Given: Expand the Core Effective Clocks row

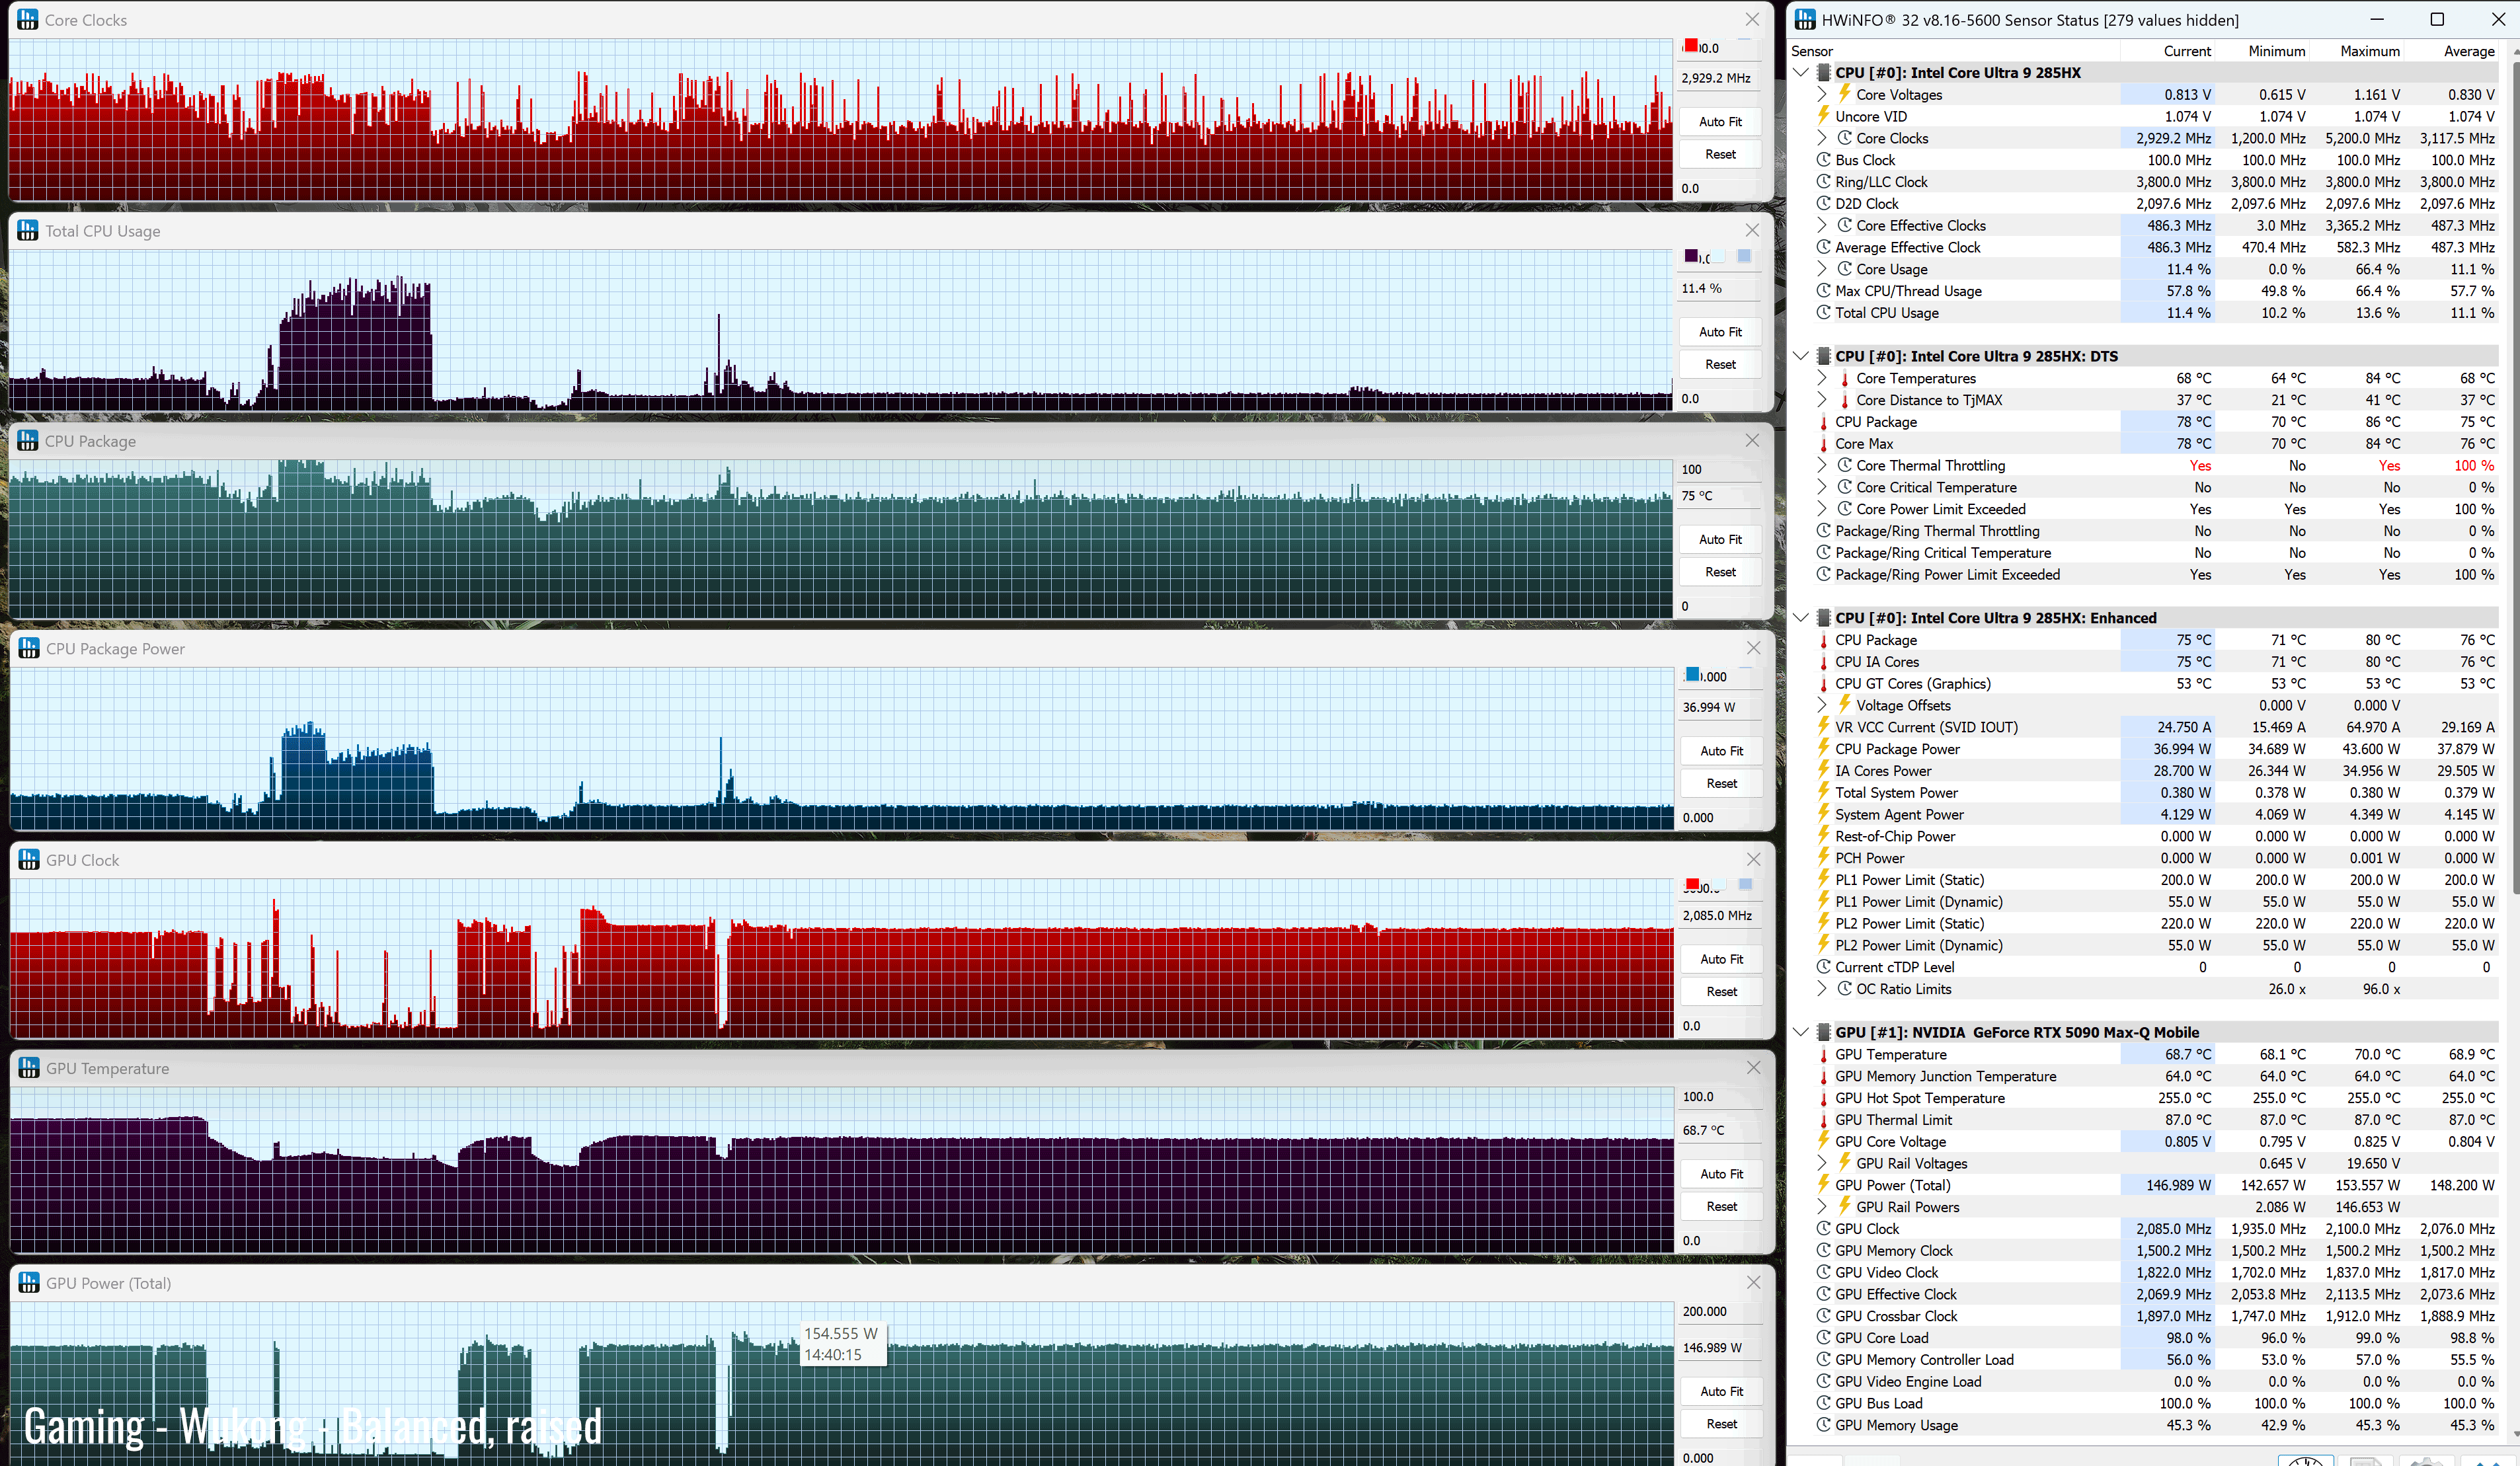Looking at the screenshot, I should [1822, 225].
